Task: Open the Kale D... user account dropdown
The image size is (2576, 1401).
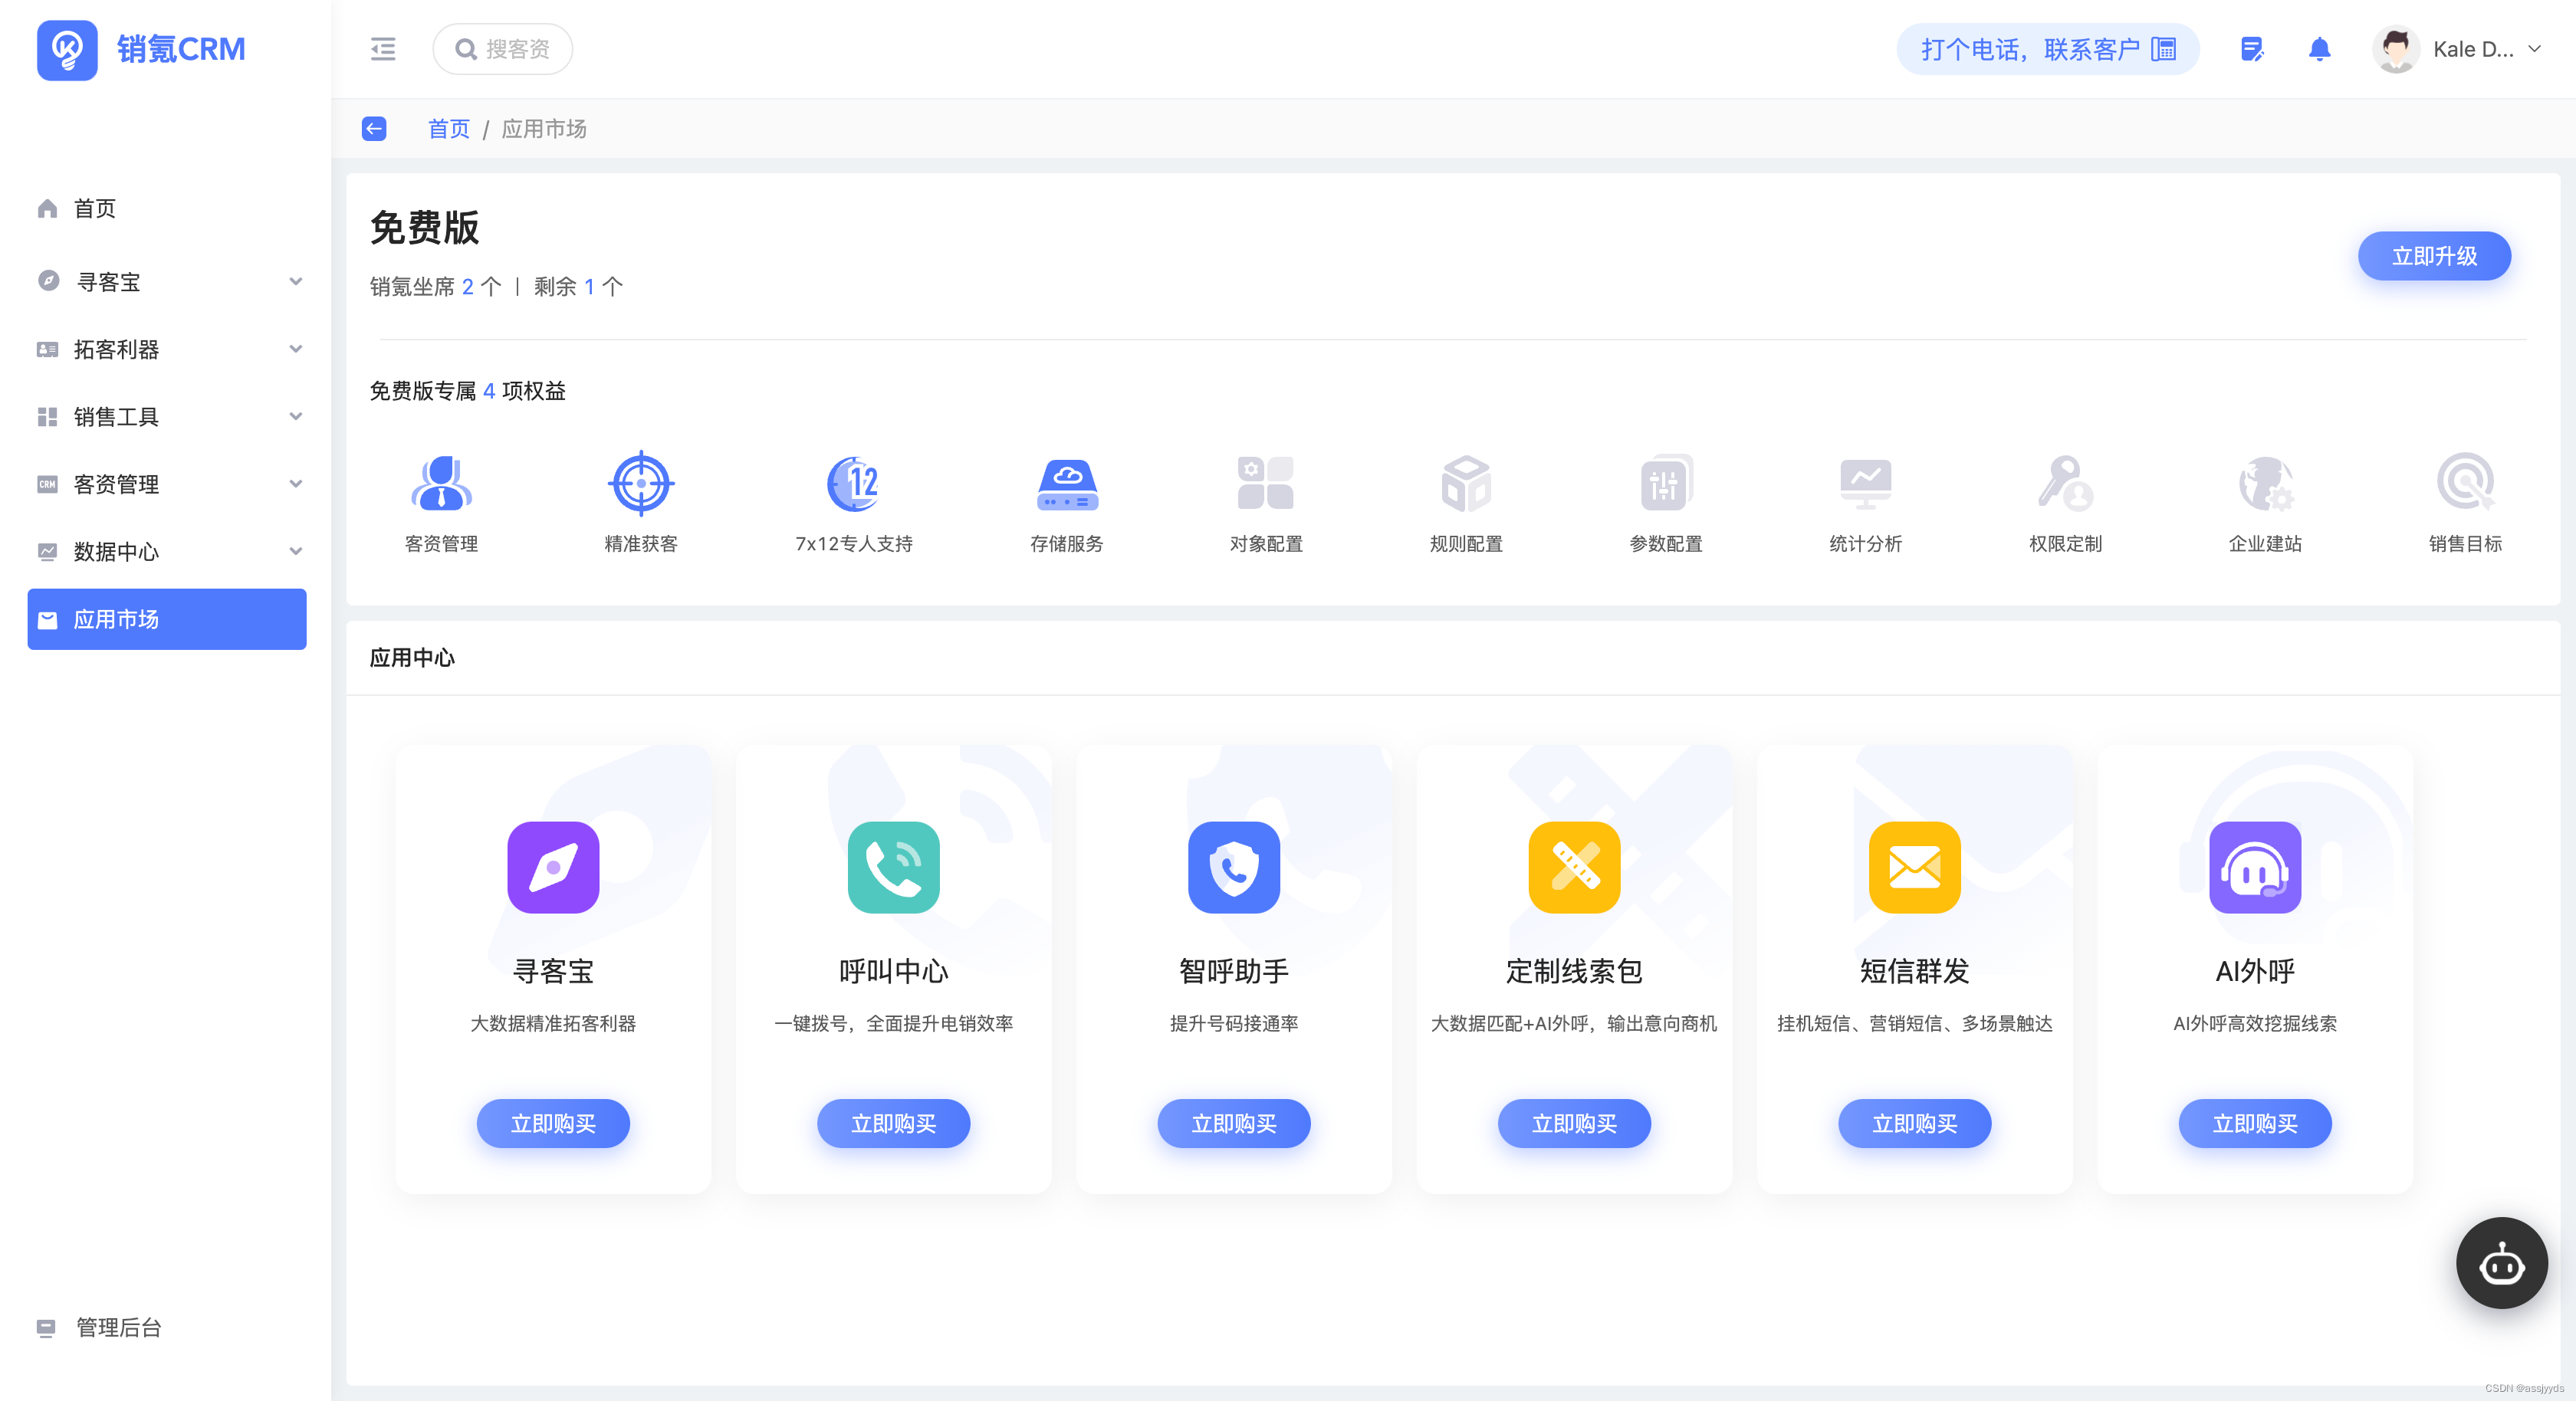Action: (x=2458, y=49)
